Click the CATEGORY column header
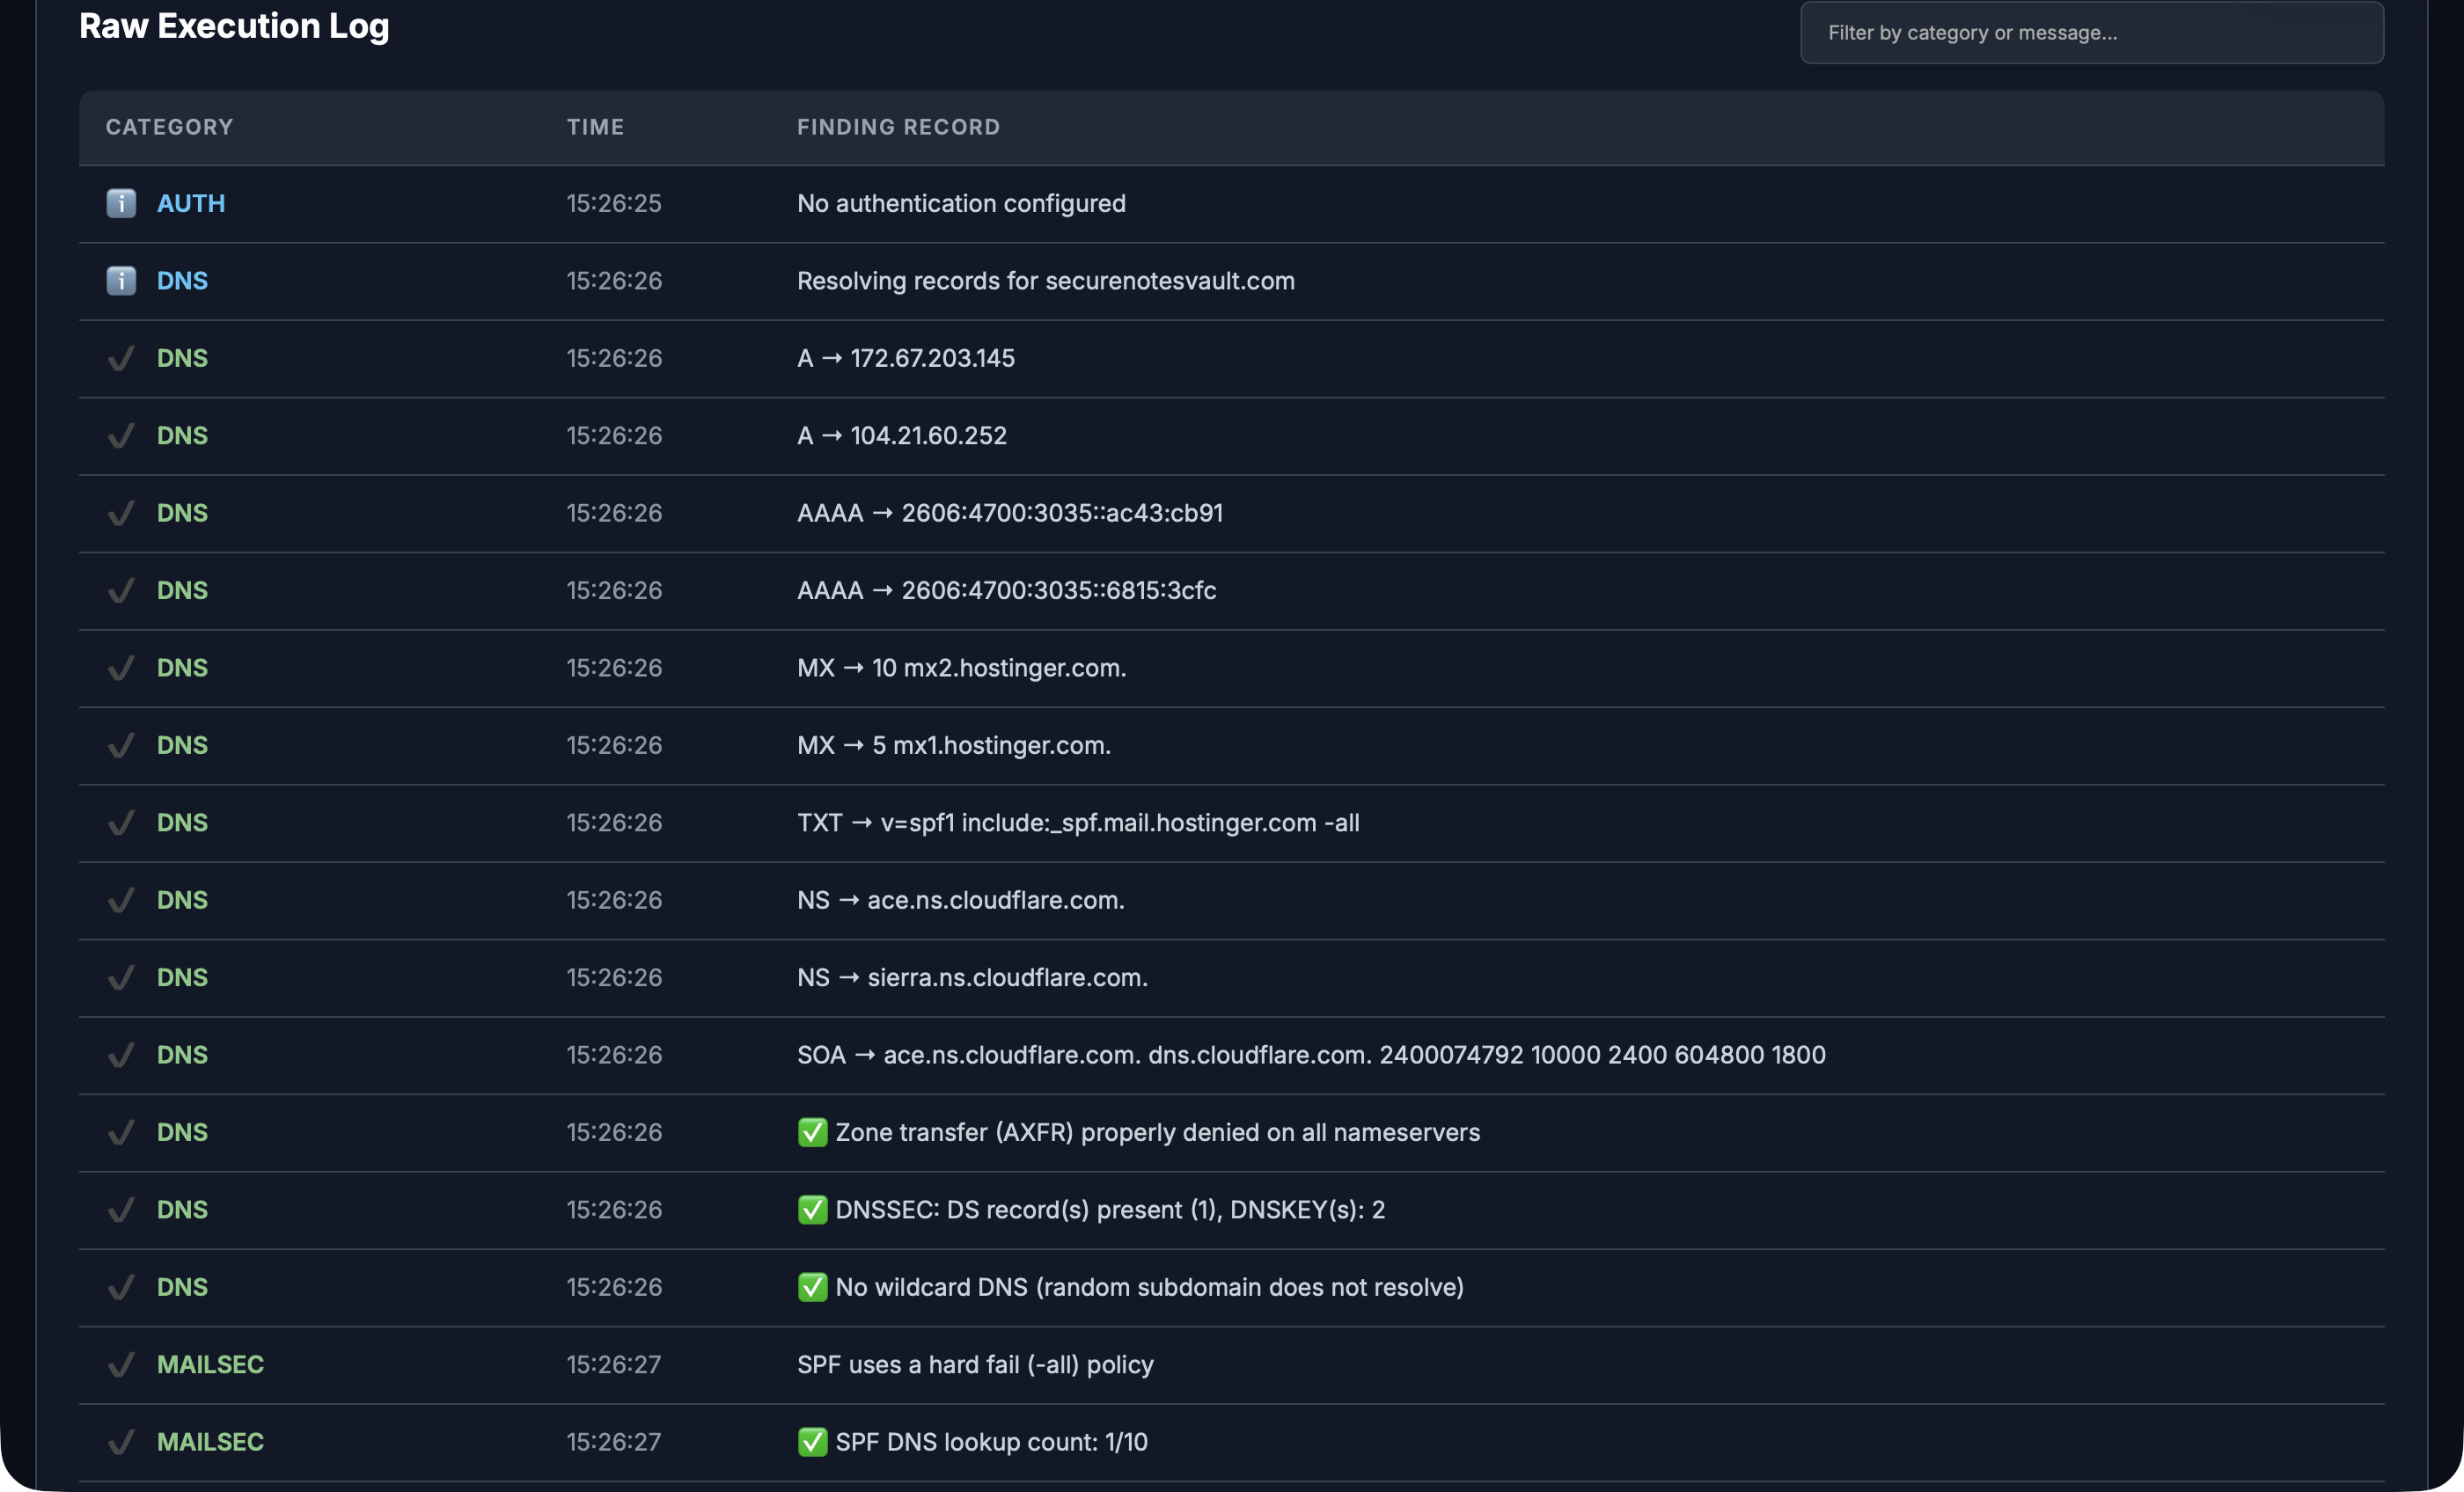This screenshot has height=1492, width=2464. [x=169, y=127]
